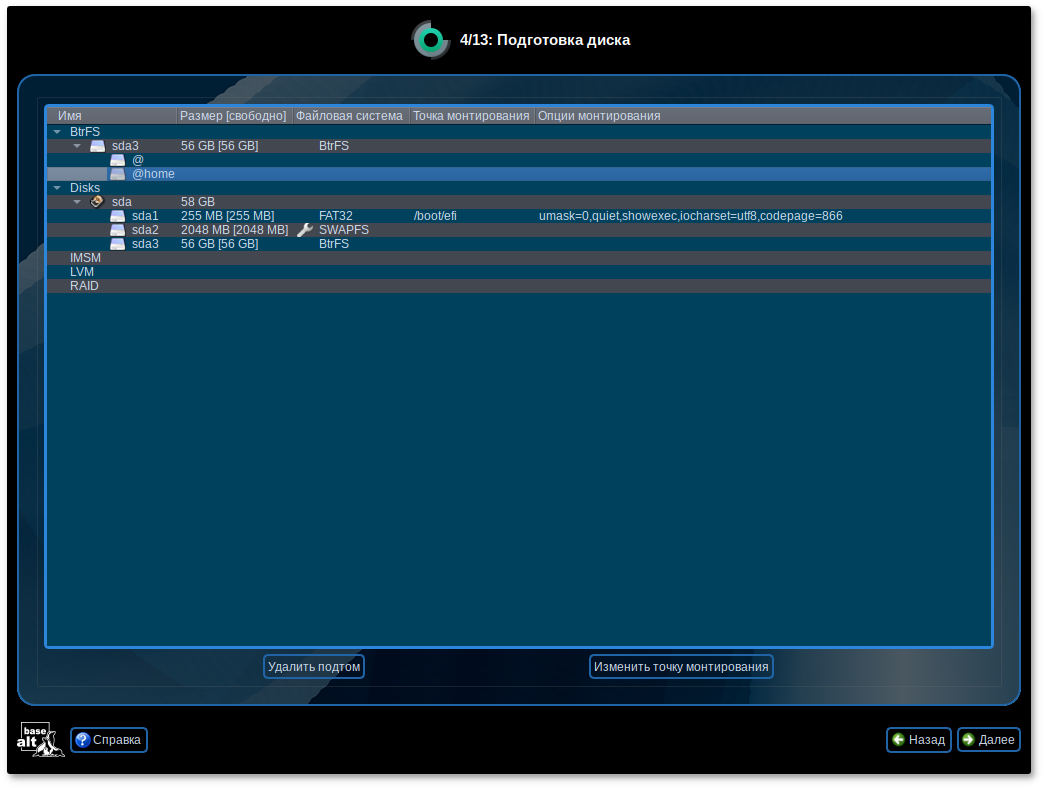Collapse the sda3 node under BtrFS
1044x788 pixels.
click(77, 146)
